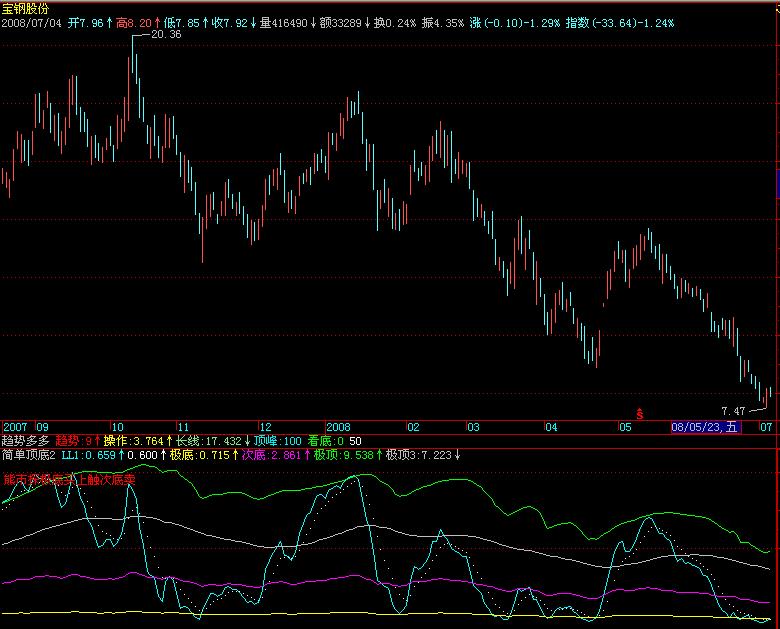Click the 09 month marker
780x629 pixels.
point(42,427)
